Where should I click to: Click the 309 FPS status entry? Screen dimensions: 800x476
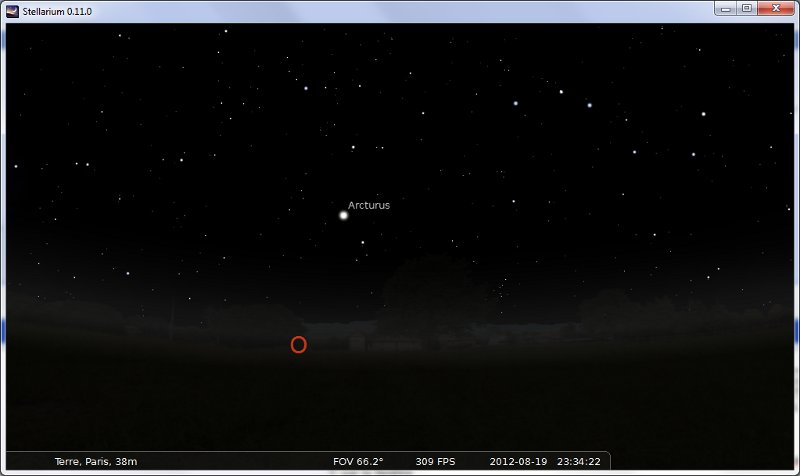(x=435, y=462)
